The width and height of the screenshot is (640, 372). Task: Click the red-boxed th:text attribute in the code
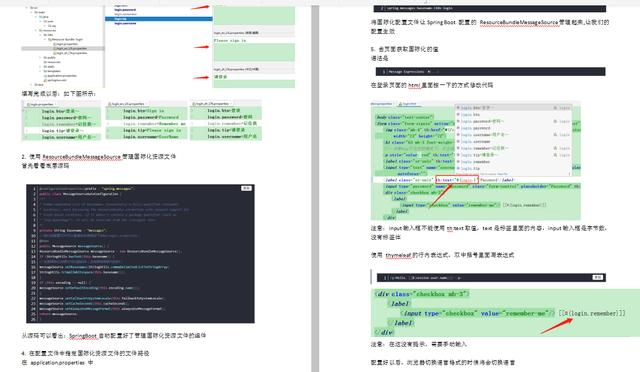pyautogui.click(x=456, y=180)
